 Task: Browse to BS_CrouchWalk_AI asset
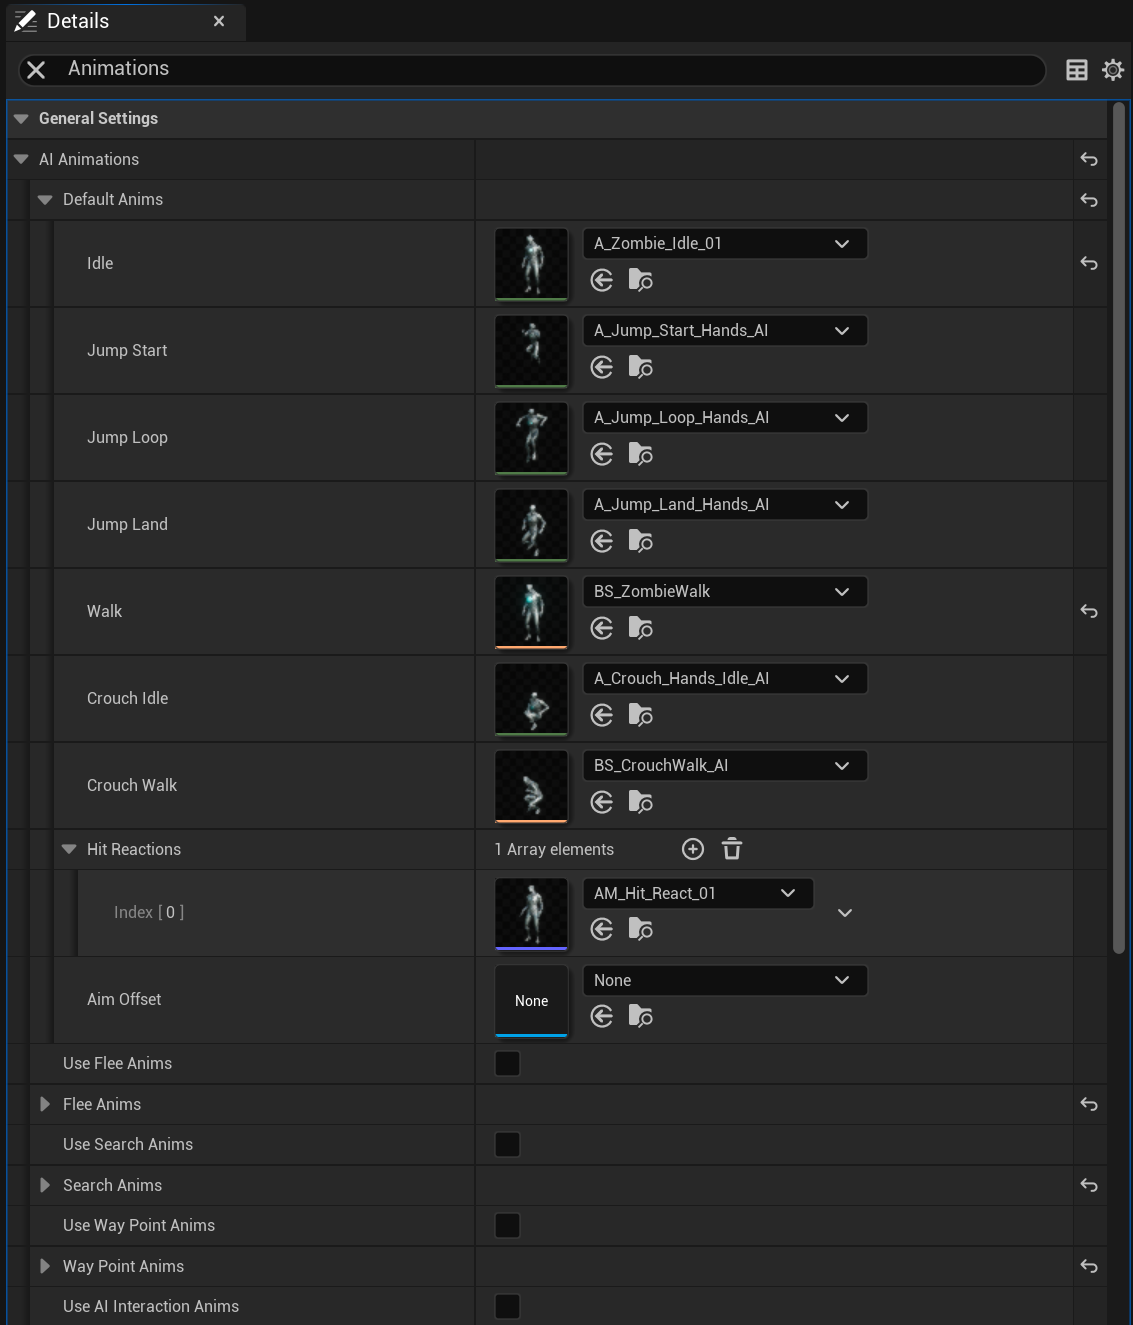tap(641, 802)
